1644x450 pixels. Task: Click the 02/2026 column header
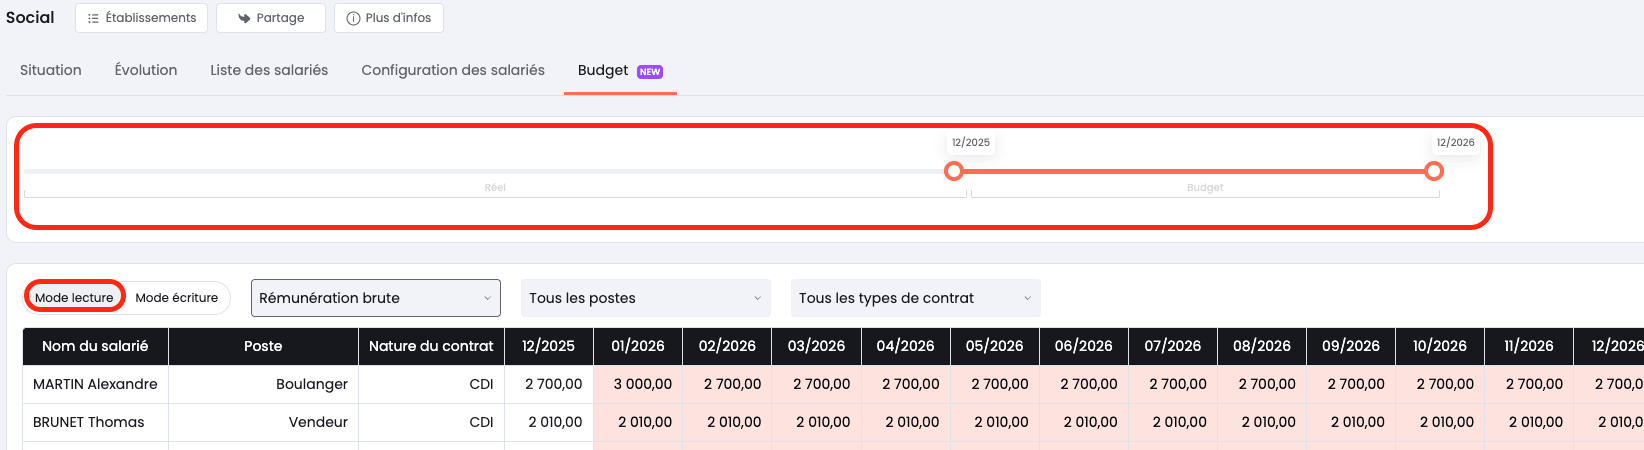pyautogui.click(x=727, y=346)
